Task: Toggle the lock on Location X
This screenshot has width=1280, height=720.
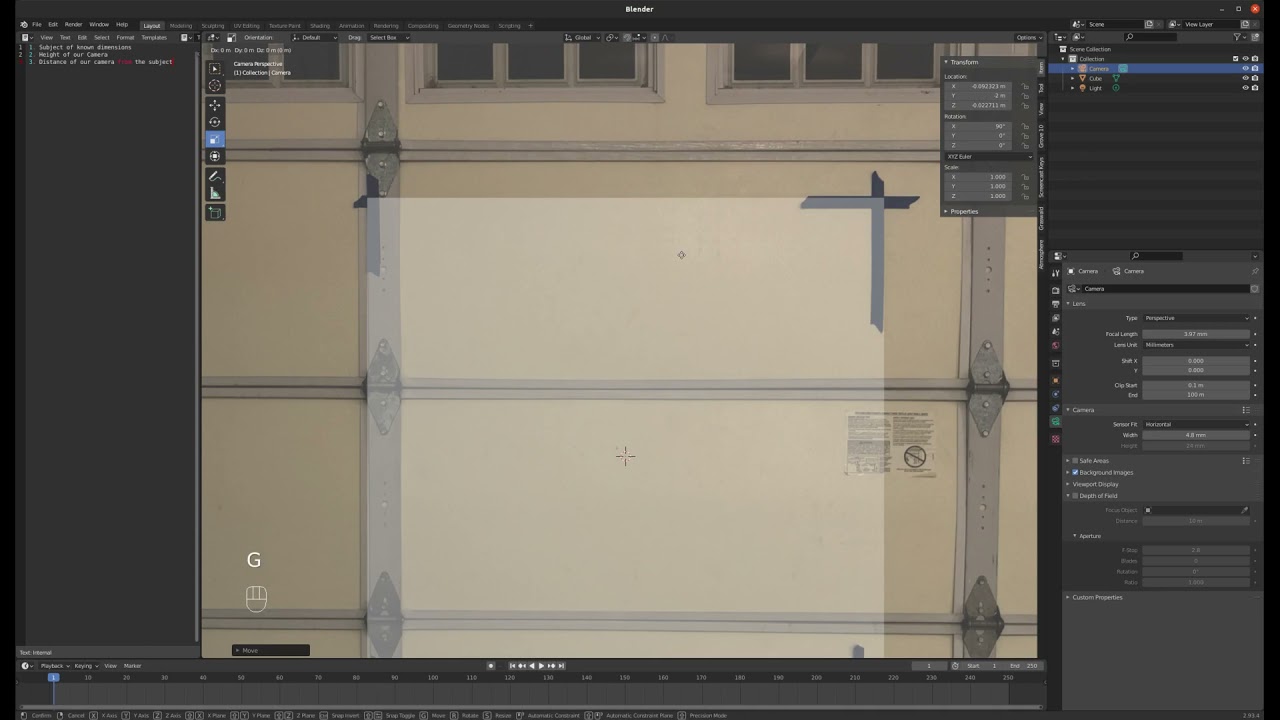Action: (x=1025, y=86)
